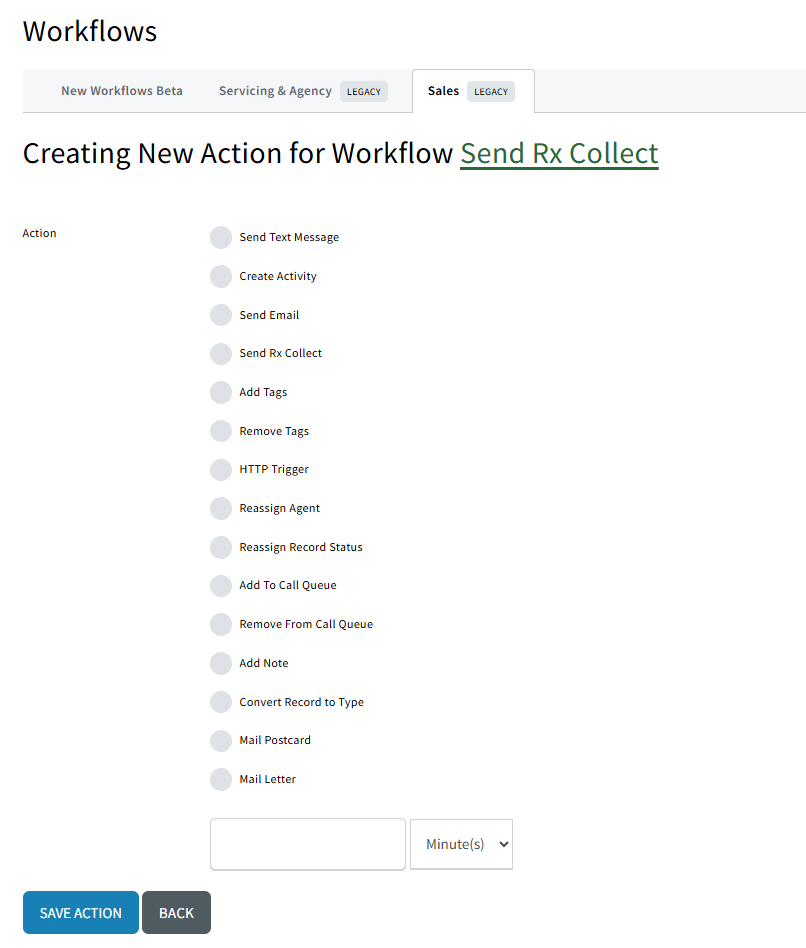The width and height of the screenshot is (806, 948).
Task: Pick the Add To Call Queue action
Action: [221, 586]
